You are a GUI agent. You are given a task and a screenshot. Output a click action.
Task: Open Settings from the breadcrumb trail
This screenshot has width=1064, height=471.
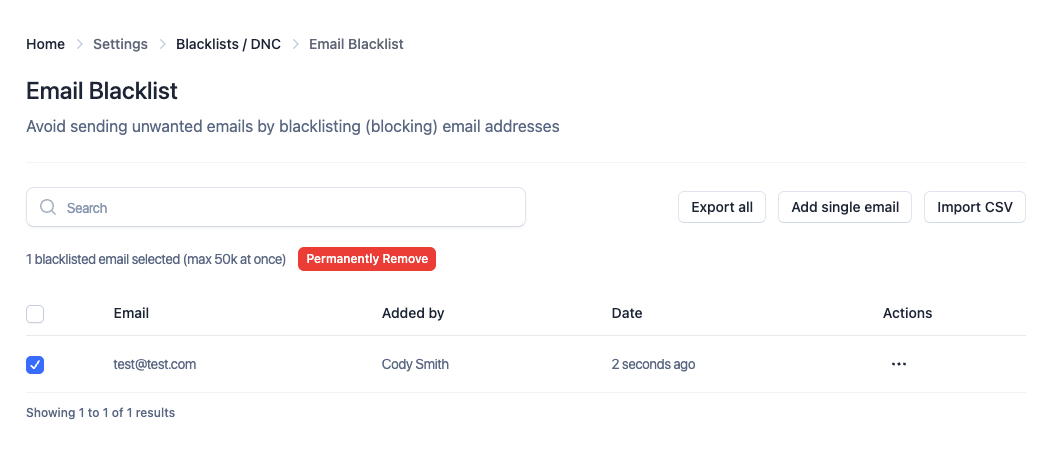120,44
